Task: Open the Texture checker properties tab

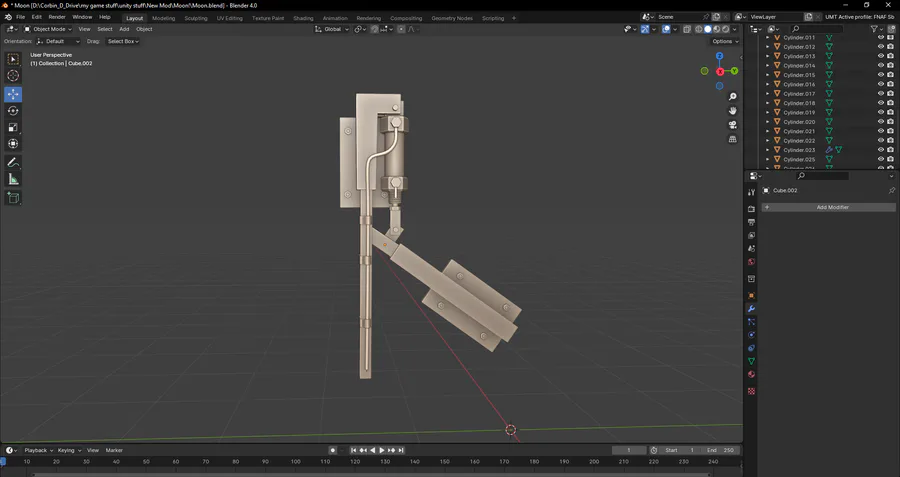Action: (751, 391)
